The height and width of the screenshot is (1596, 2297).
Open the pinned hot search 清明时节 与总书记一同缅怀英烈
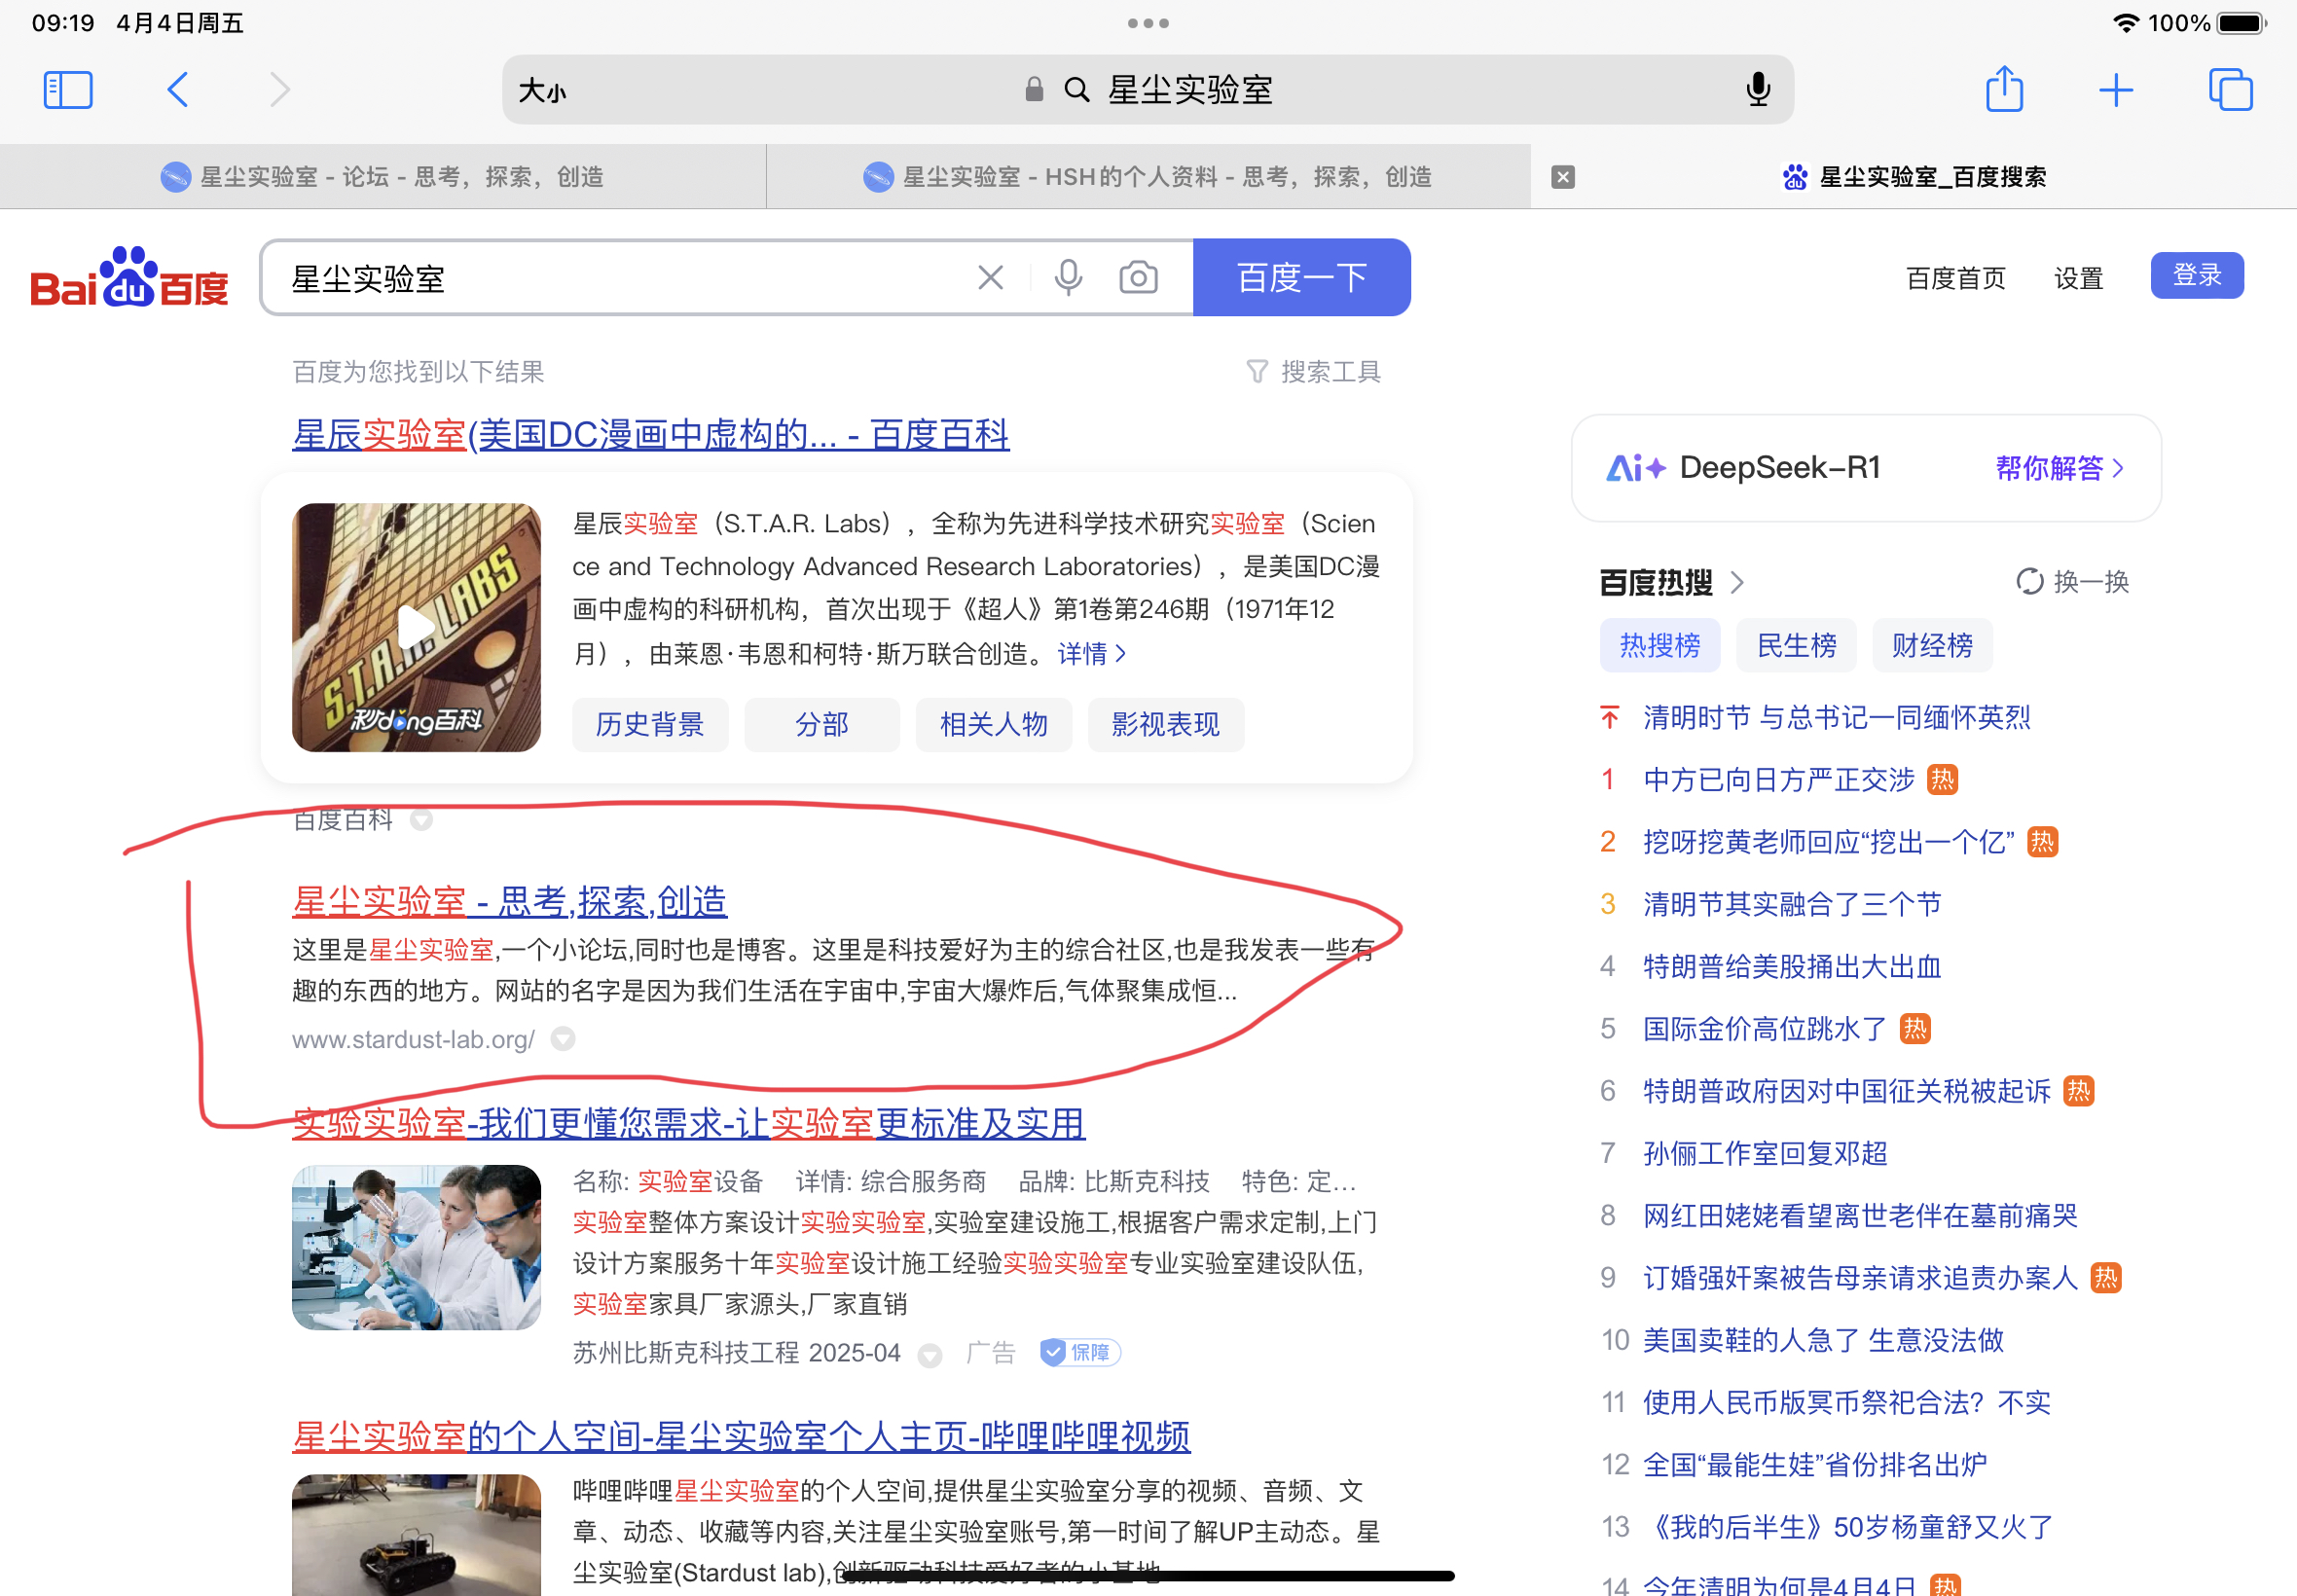tap(1836, 717)
